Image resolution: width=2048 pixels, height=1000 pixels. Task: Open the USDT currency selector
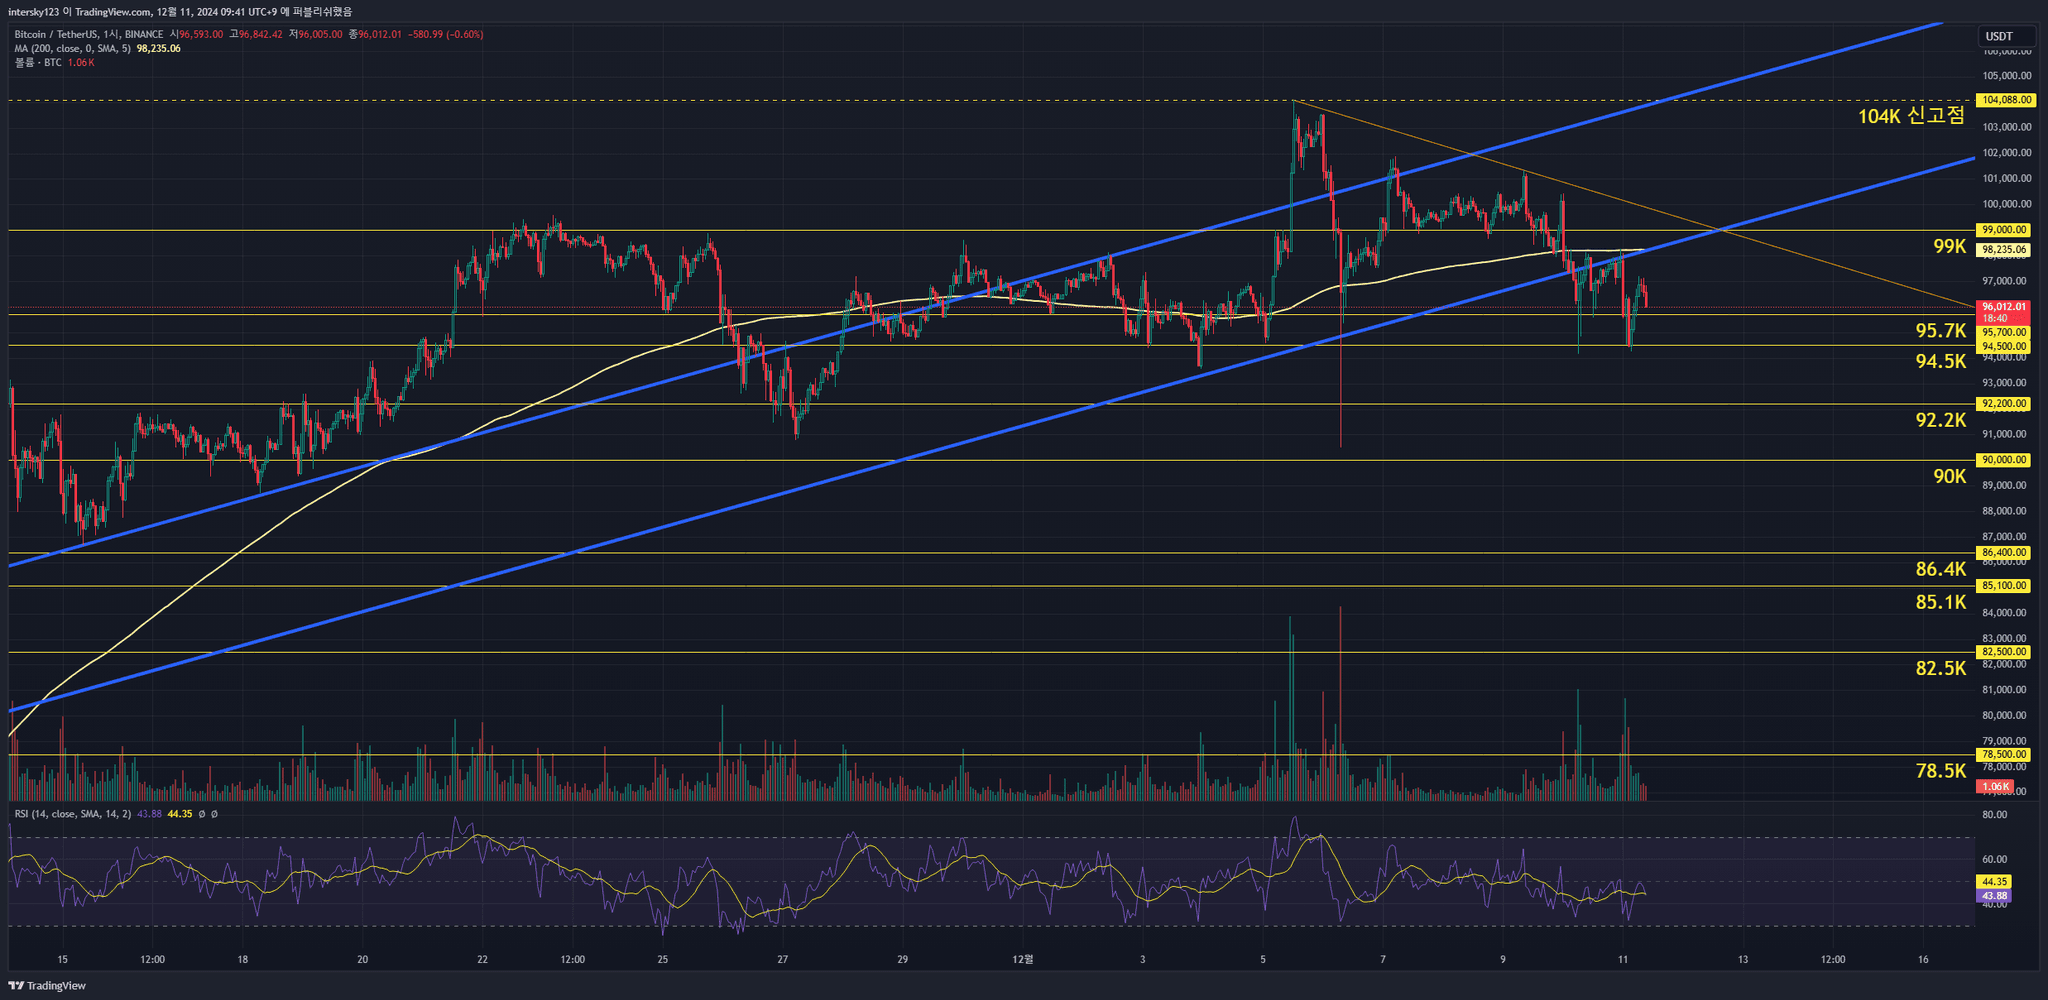[2005, 37]
